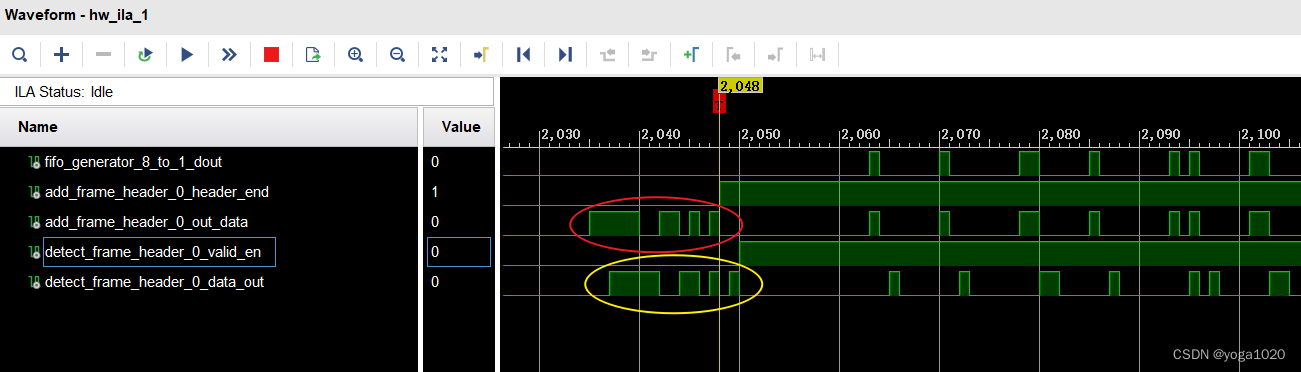Export ILA data to file
The width and height of the screenshot is (1301, 372).
tap(313, 54)
